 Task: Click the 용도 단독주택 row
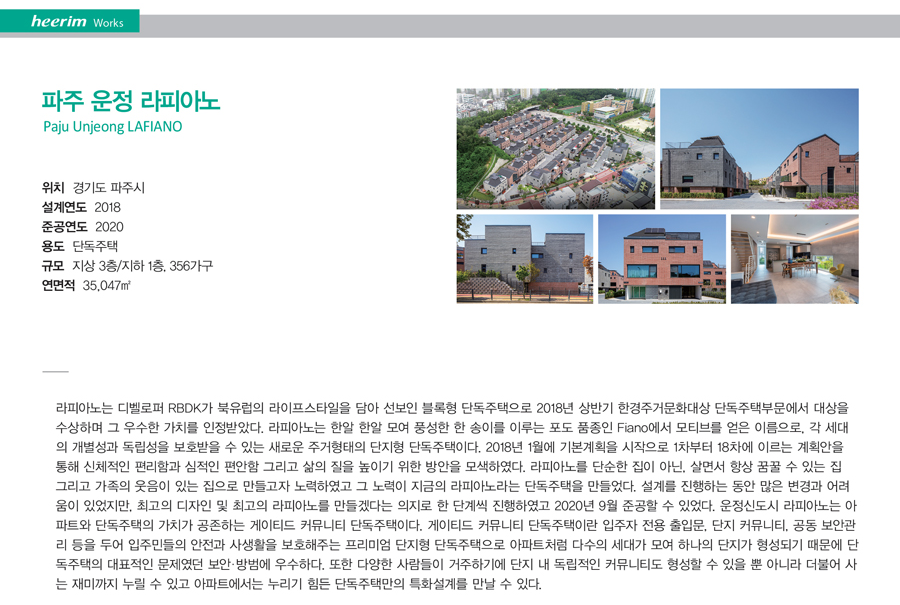tap(80, 246)
